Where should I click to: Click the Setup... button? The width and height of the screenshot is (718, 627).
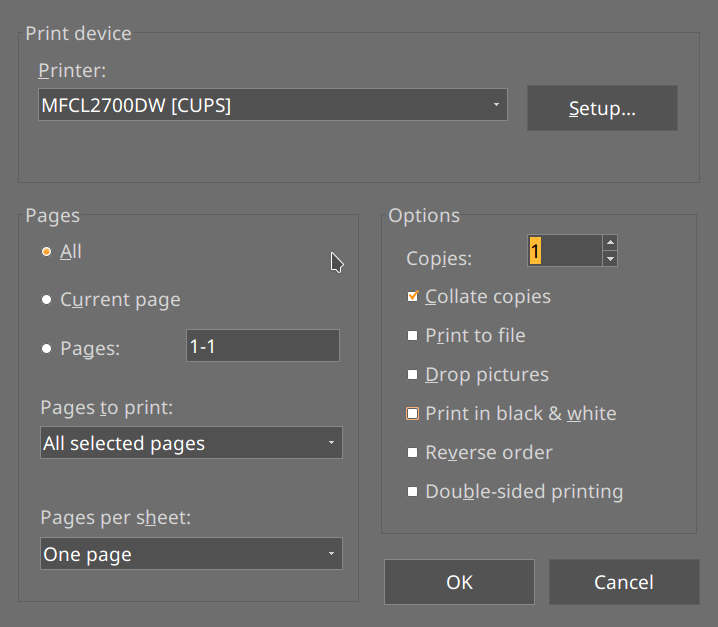click(x=602, y=108)
